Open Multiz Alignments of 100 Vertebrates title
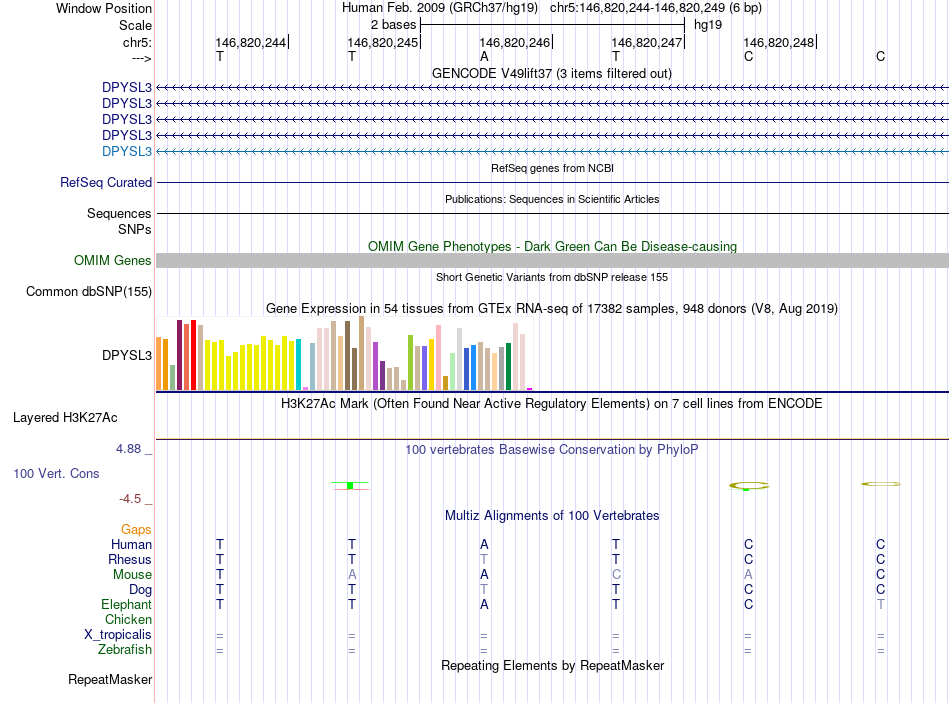 pos(552,516)
